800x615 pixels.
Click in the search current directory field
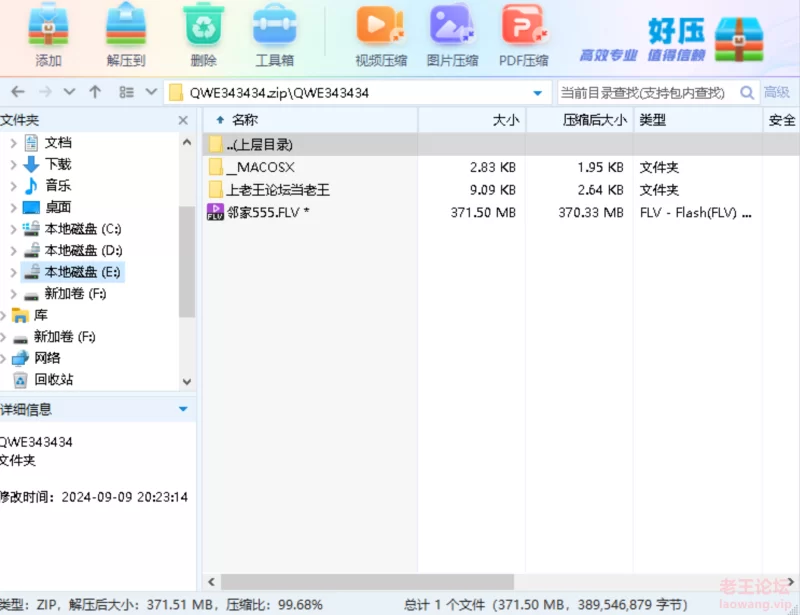(645, 93)
